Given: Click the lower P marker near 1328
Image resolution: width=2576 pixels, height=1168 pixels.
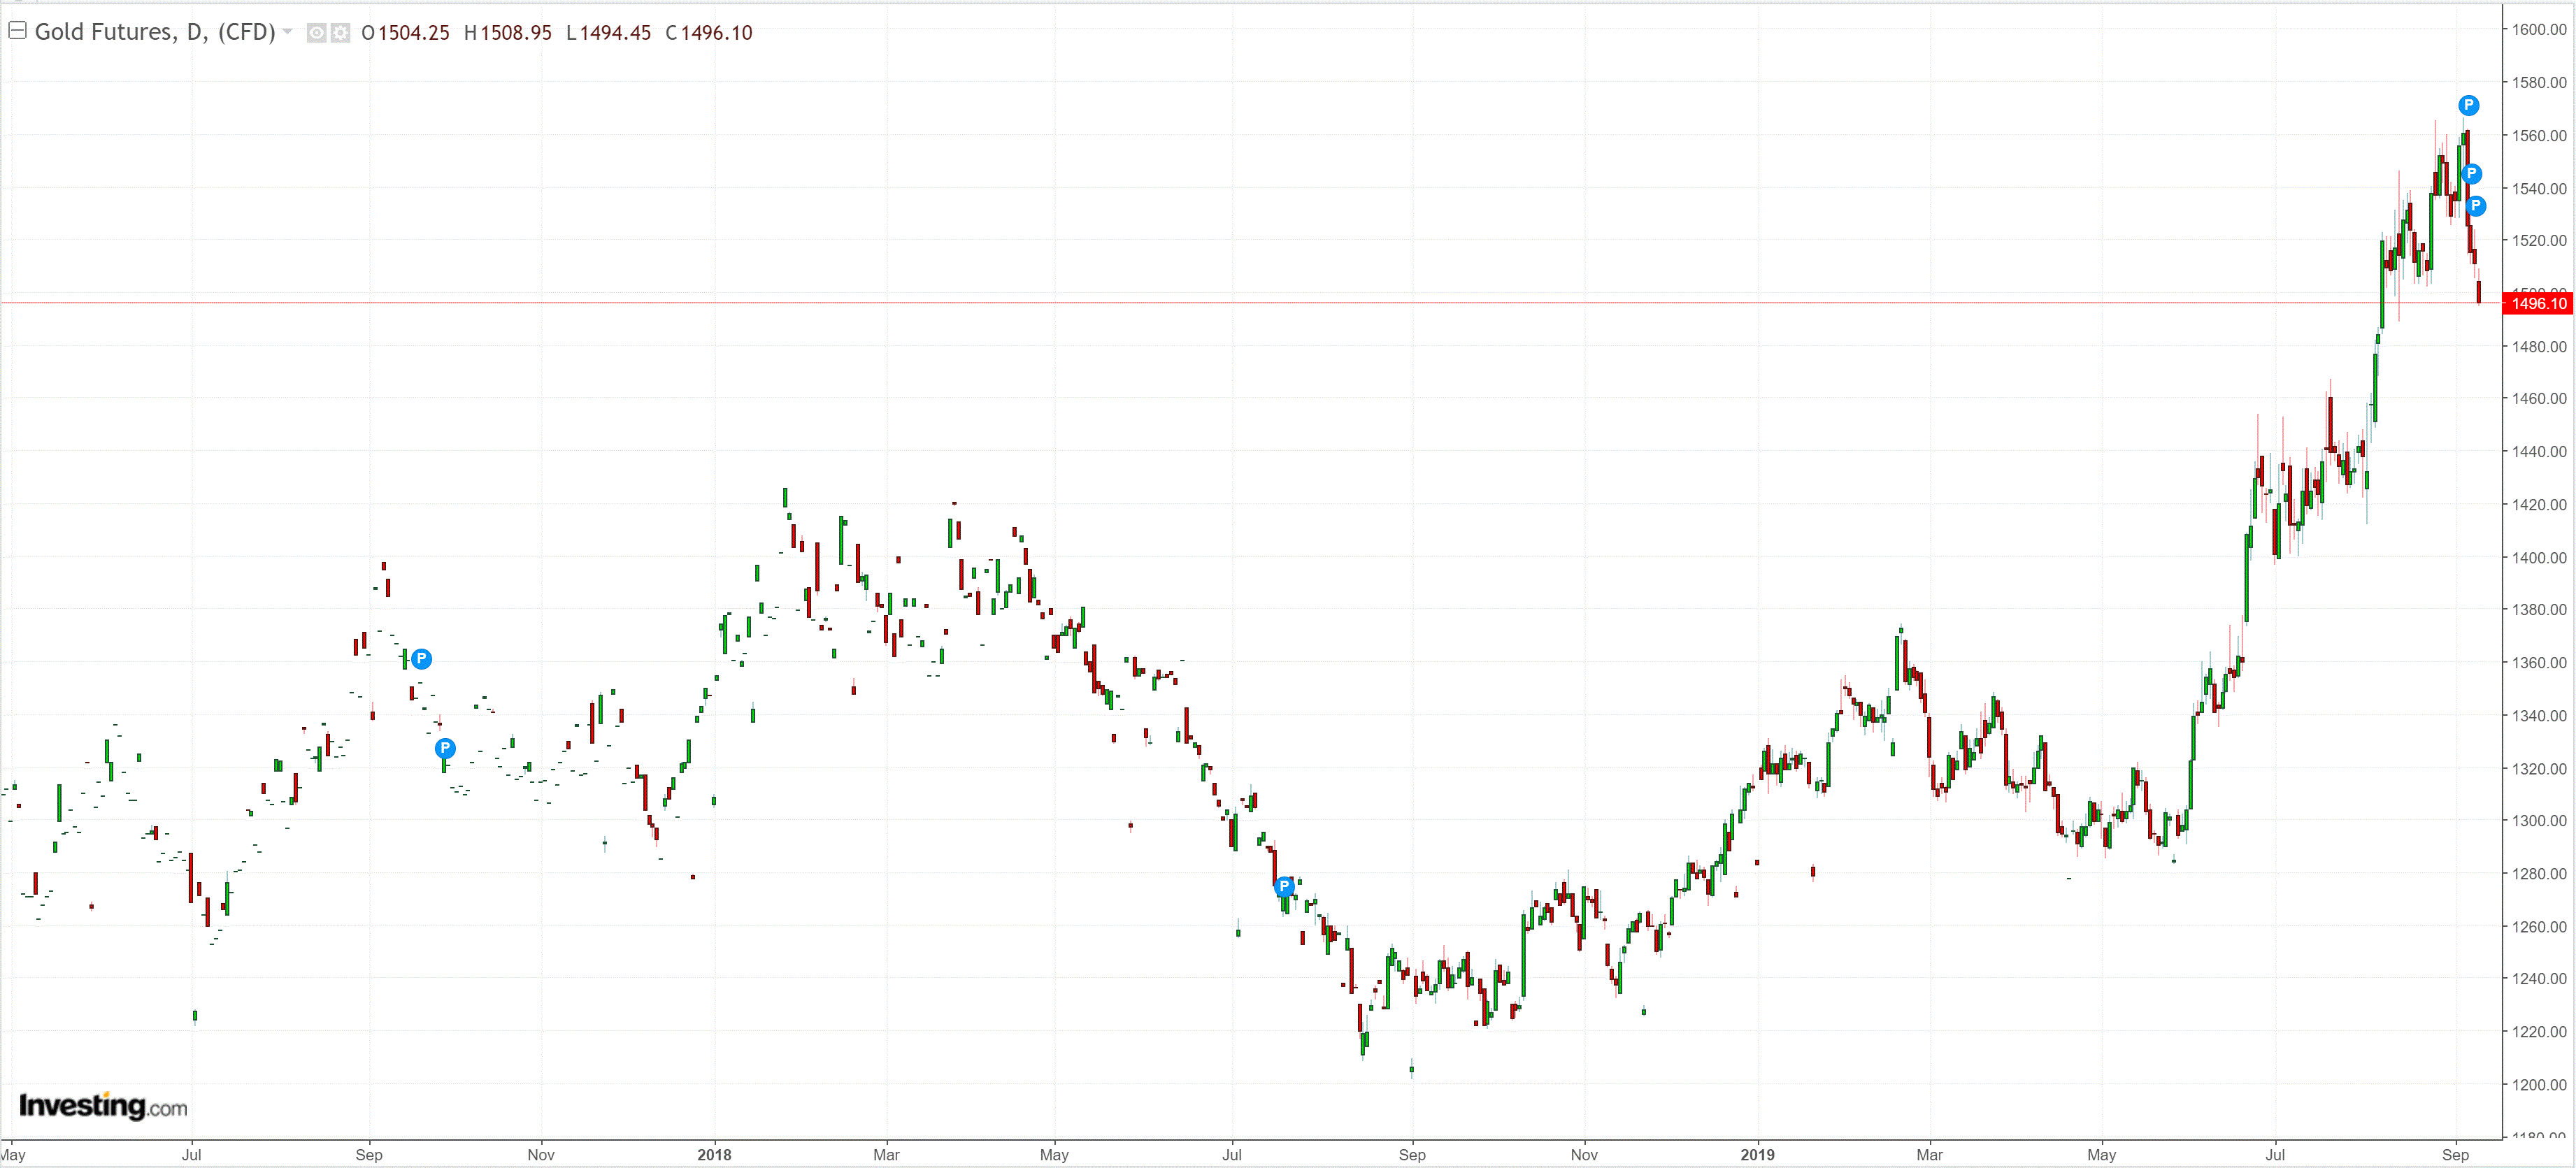Looking at the screenshot, I should [x=445, y=748].
